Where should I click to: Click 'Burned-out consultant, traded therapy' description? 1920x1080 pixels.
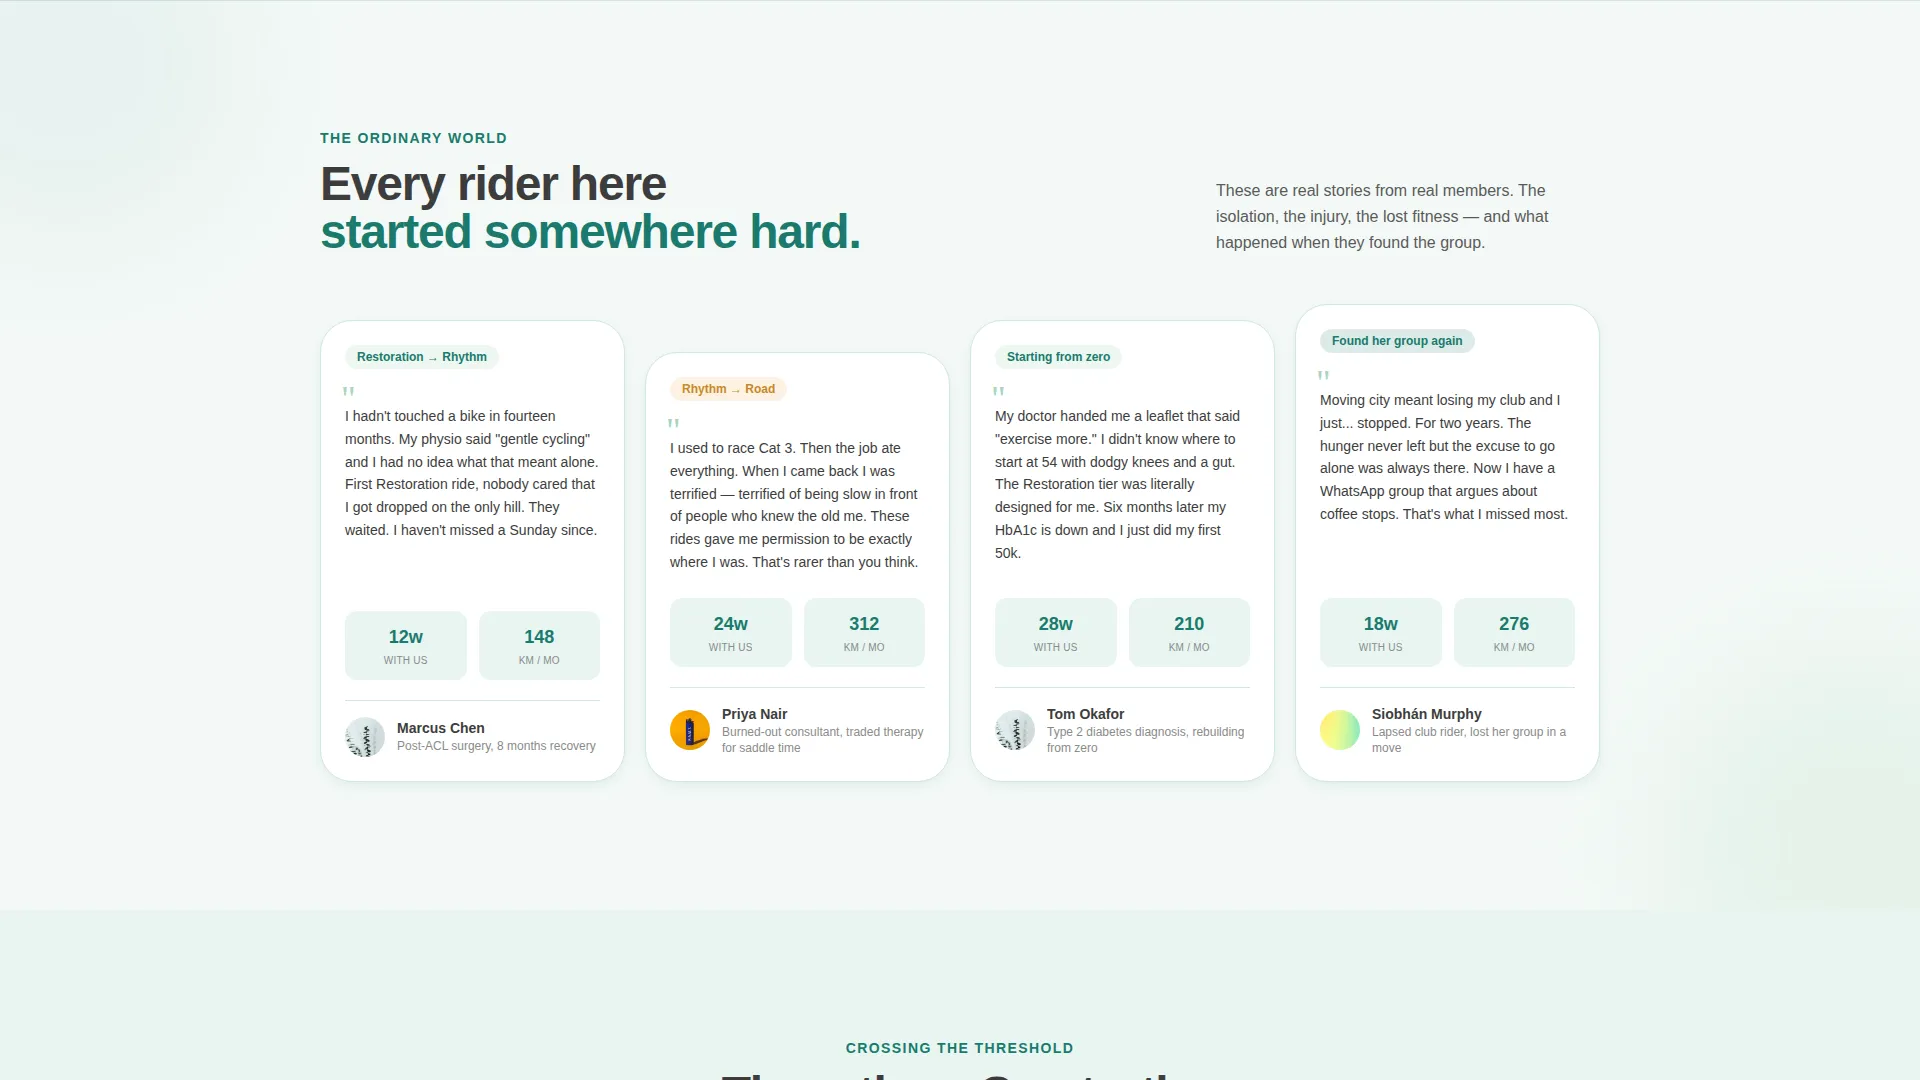(823, 740)
